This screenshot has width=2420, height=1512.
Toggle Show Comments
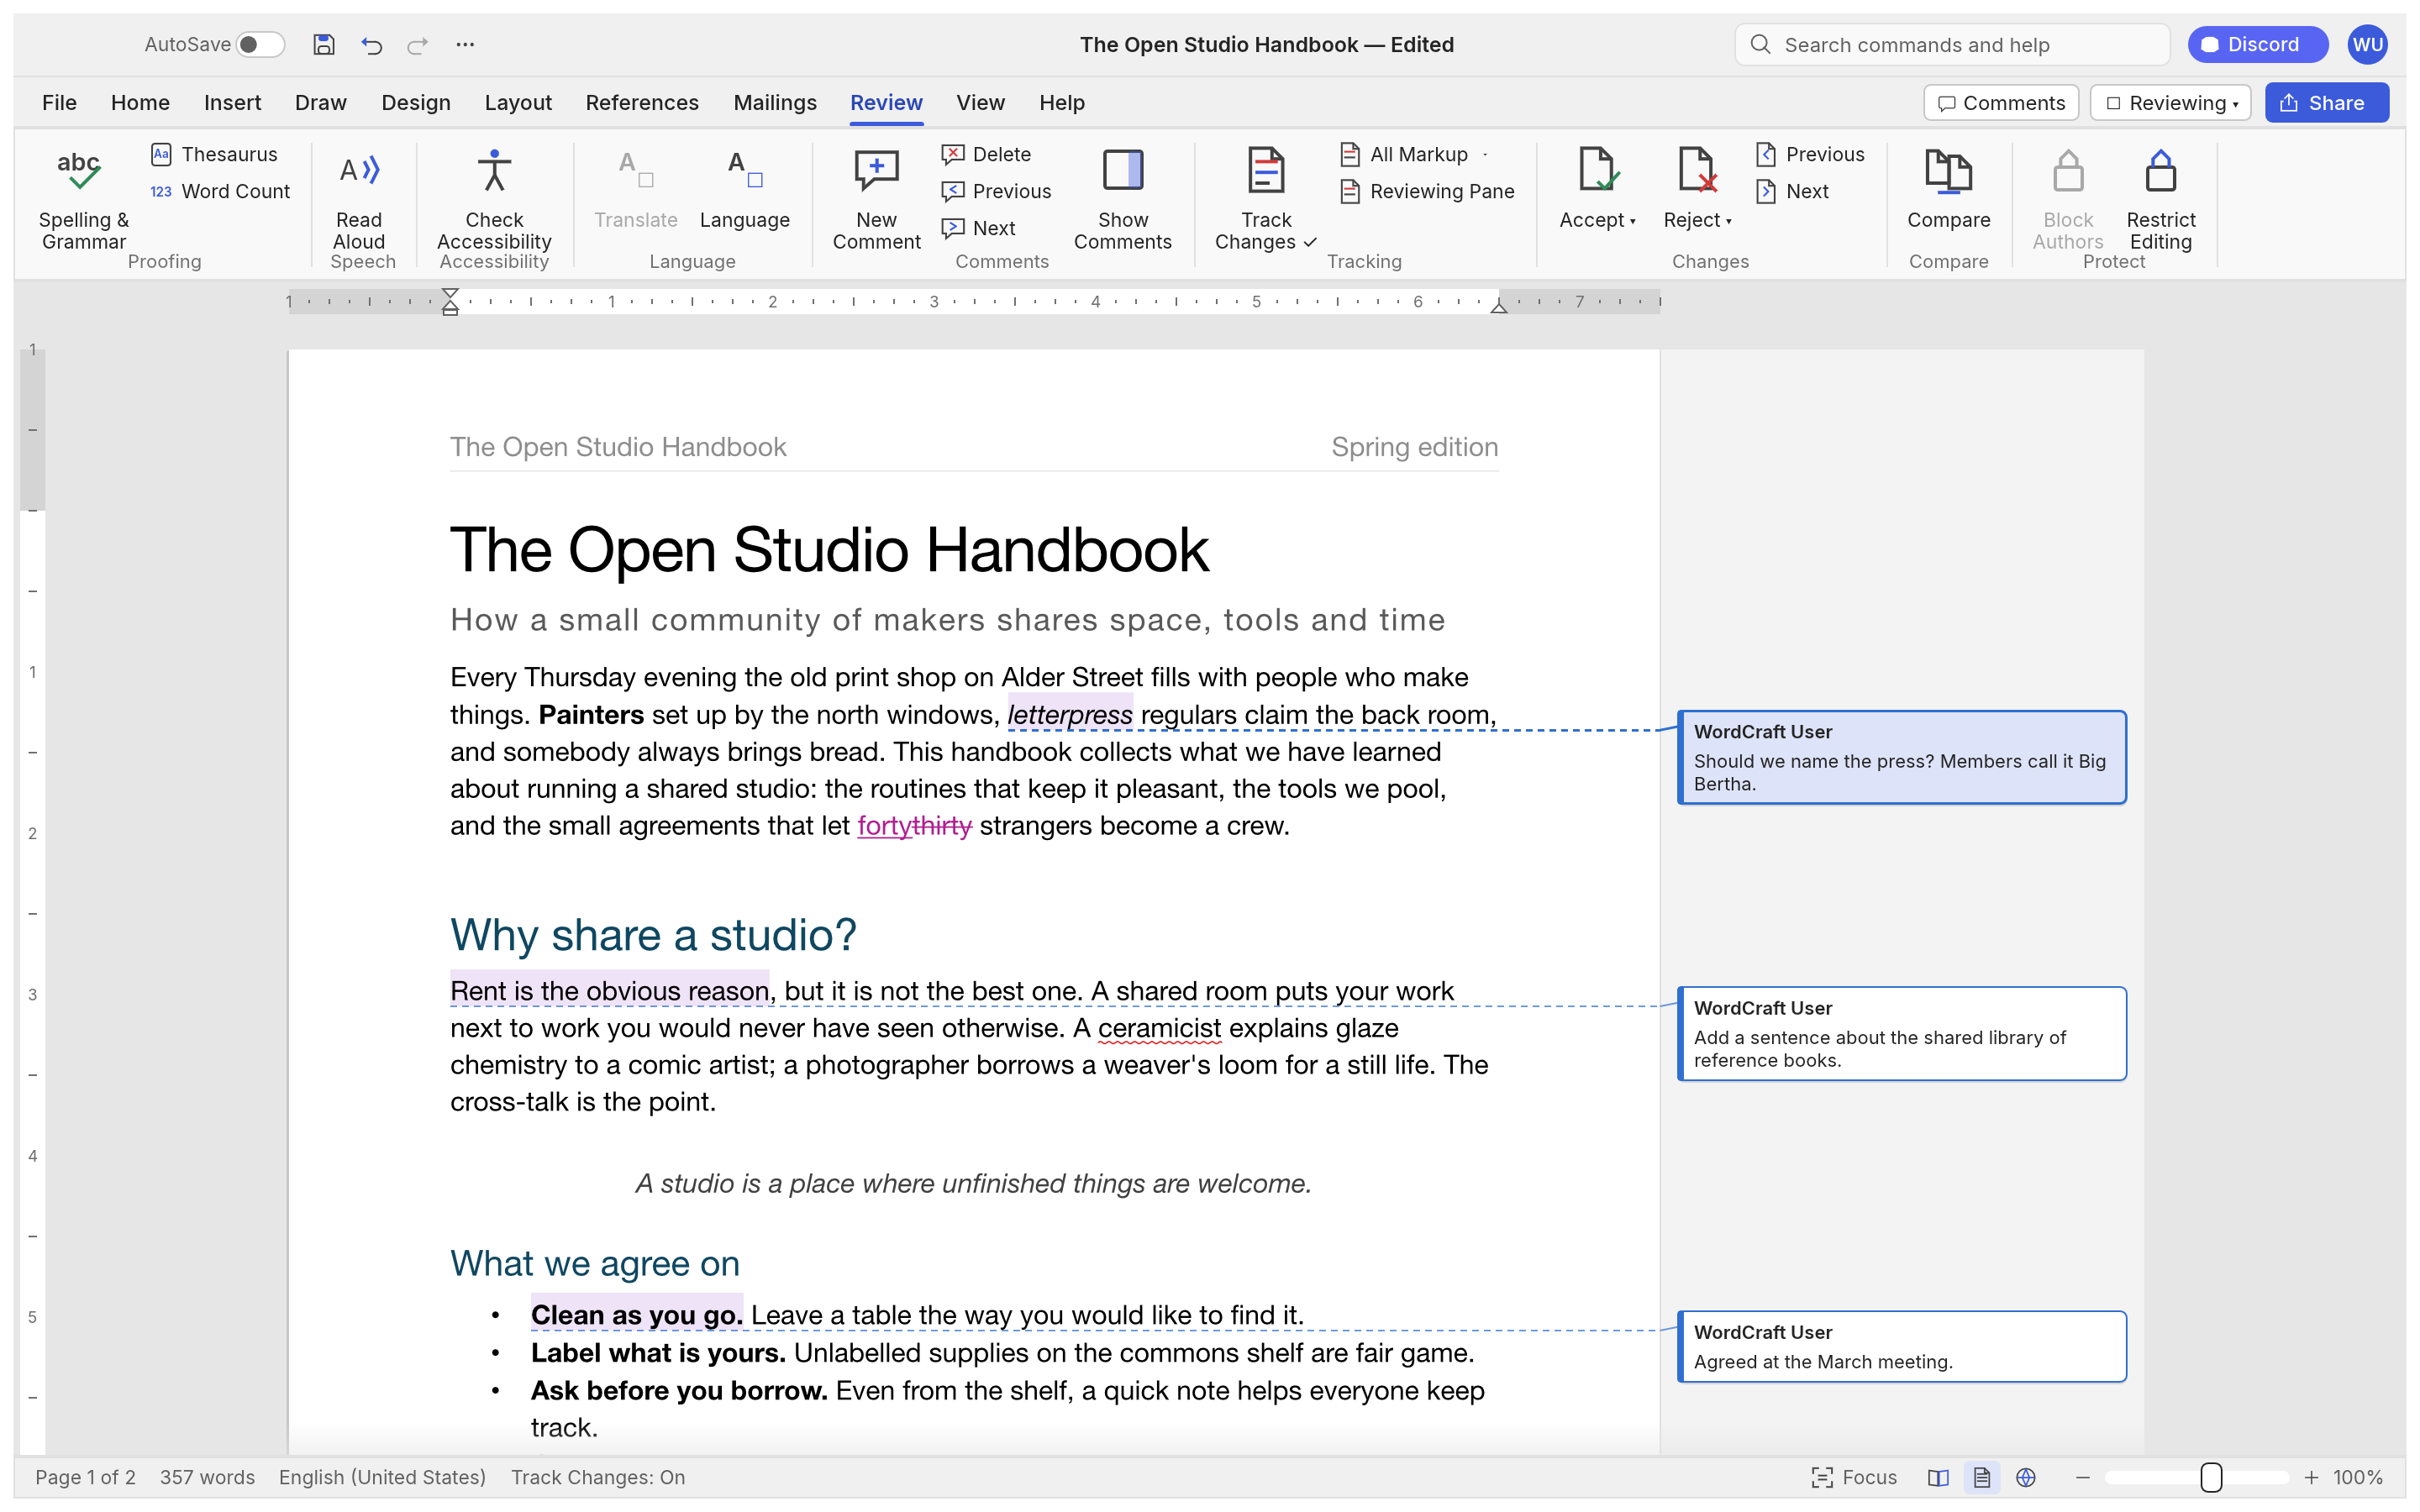tap(1122, 199)
